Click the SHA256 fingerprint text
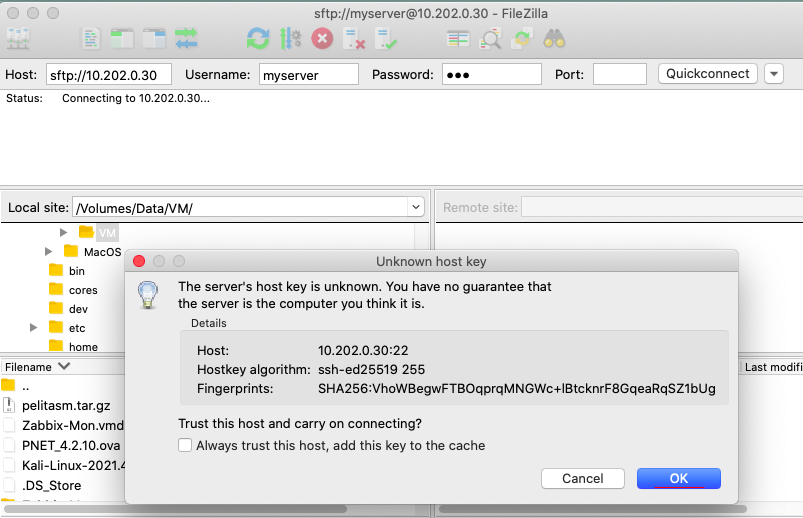Image resolution: width=803 pixels, height=518 pixels. 517,388
